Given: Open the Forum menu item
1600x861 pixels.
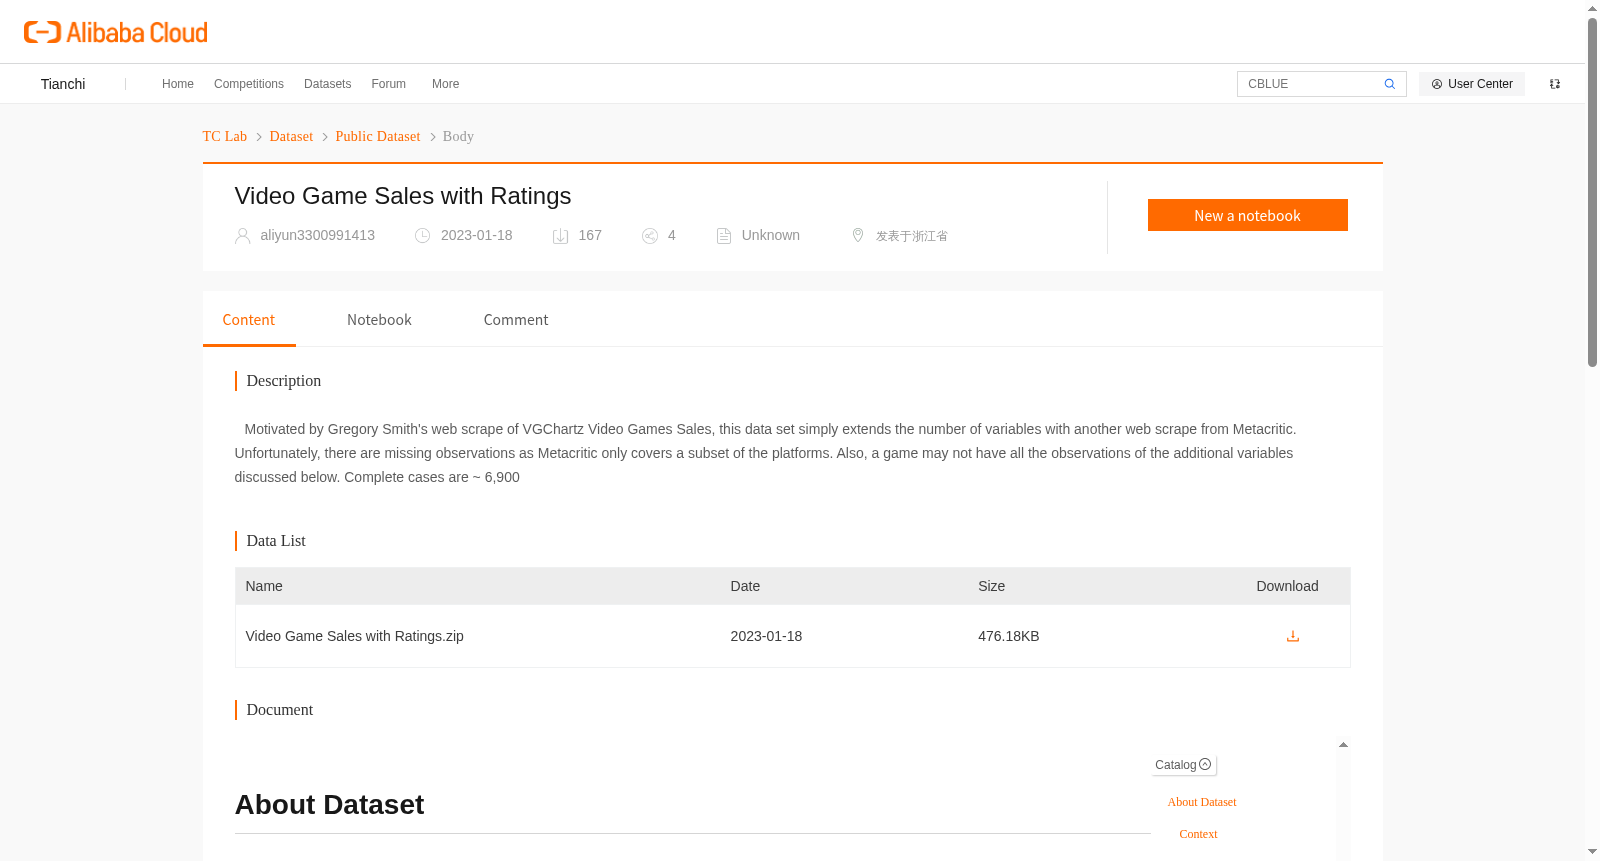Looking at the screenshot, I should click(x=389, y=84).
